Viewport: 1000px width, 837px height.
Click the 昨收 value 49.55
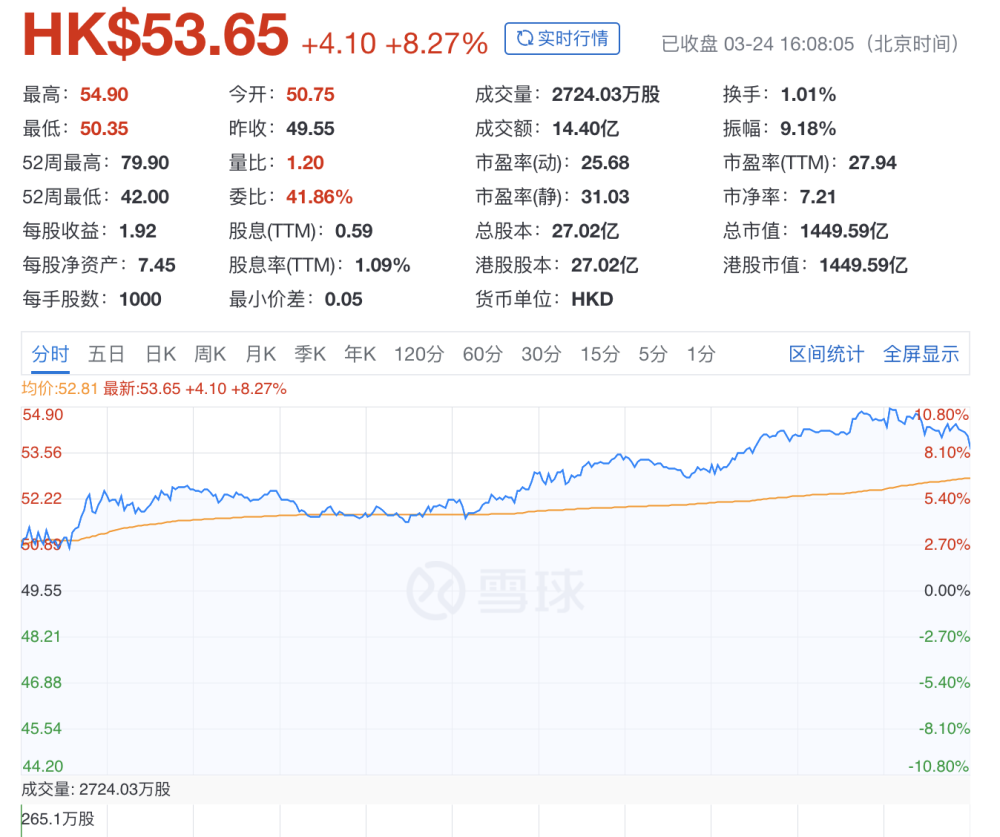point(311,129)
